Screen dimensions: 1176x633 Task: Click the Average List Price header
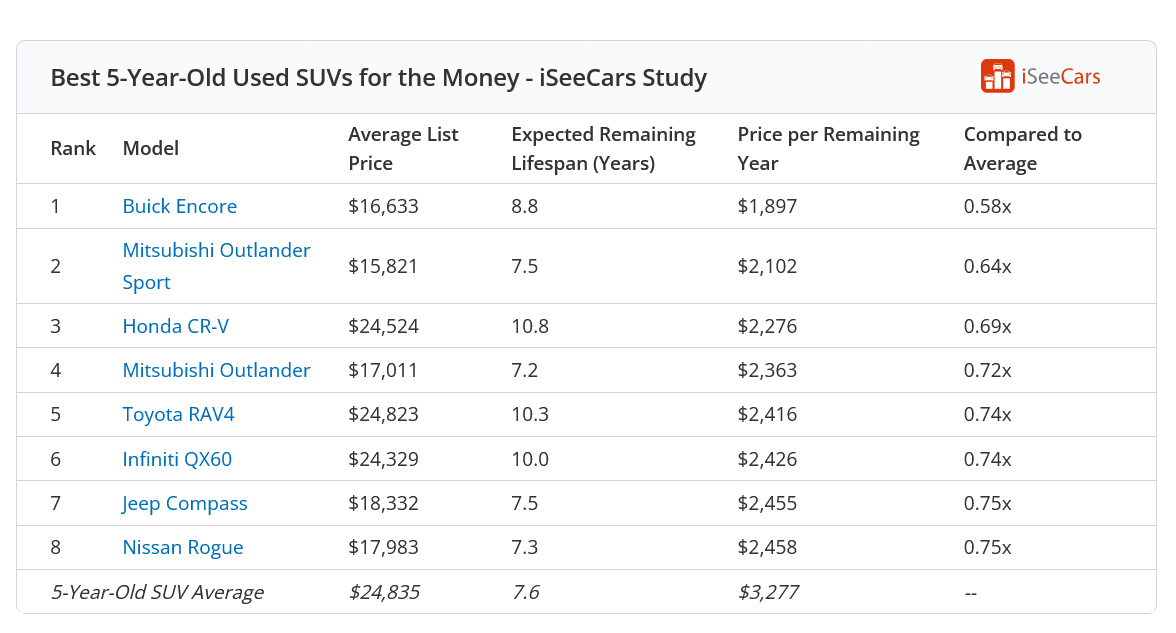pyautogui.click(x=403, y=148)
